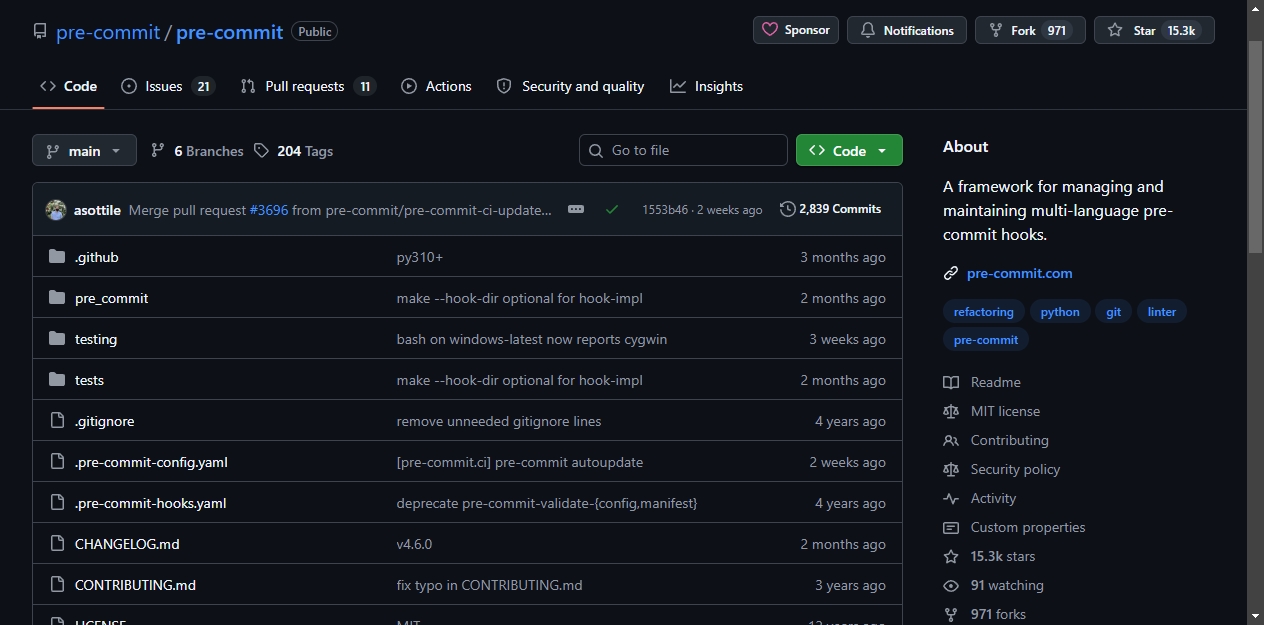Expand the main branch selector dropdown
The height and width of the screenshot is (625, 1264).
(x=84, y=151)
